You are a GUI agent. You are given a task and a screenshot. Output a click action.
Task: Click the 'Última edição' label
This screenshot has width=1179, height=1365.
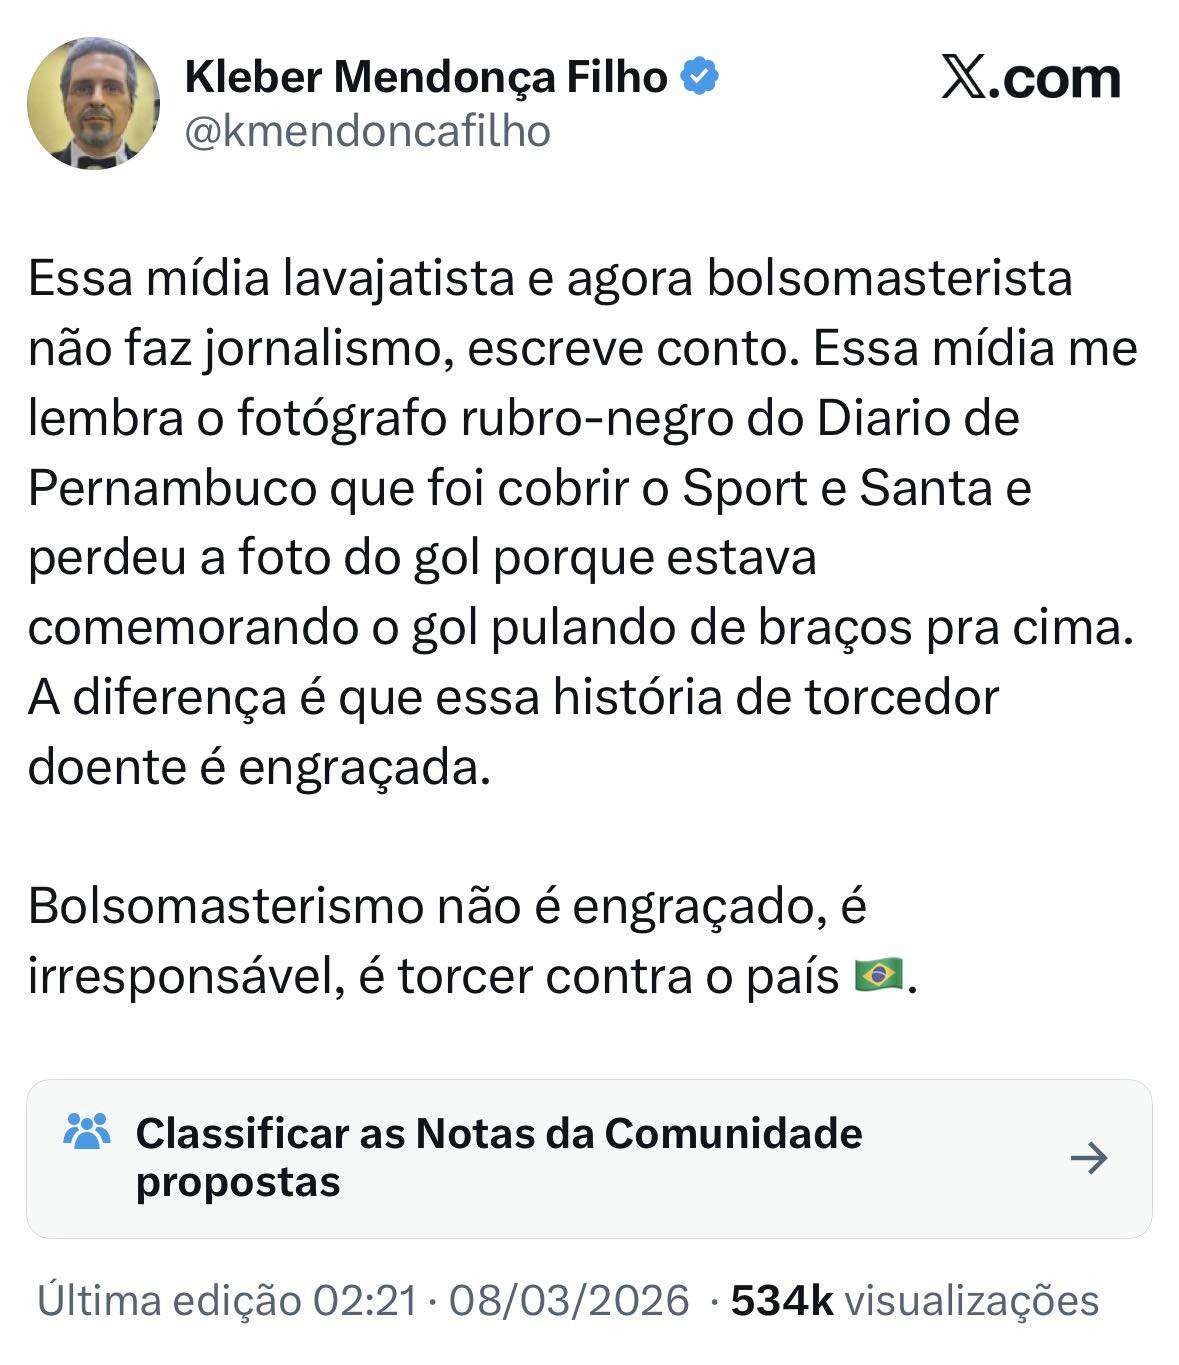point(169,1301)
